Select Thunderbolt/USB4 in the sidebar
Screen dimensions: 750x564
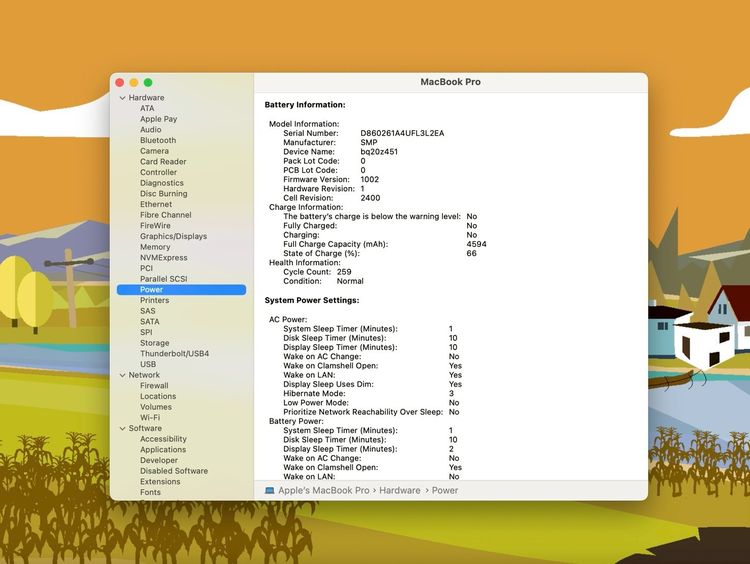(x=174, y=354)
